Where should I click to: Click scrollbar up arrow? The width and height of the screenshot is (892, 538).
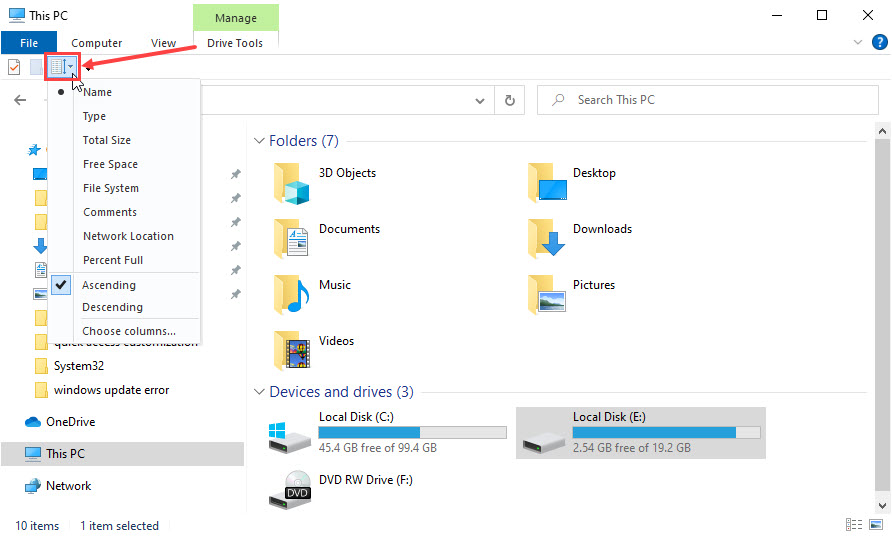click(x=882, y=131)
